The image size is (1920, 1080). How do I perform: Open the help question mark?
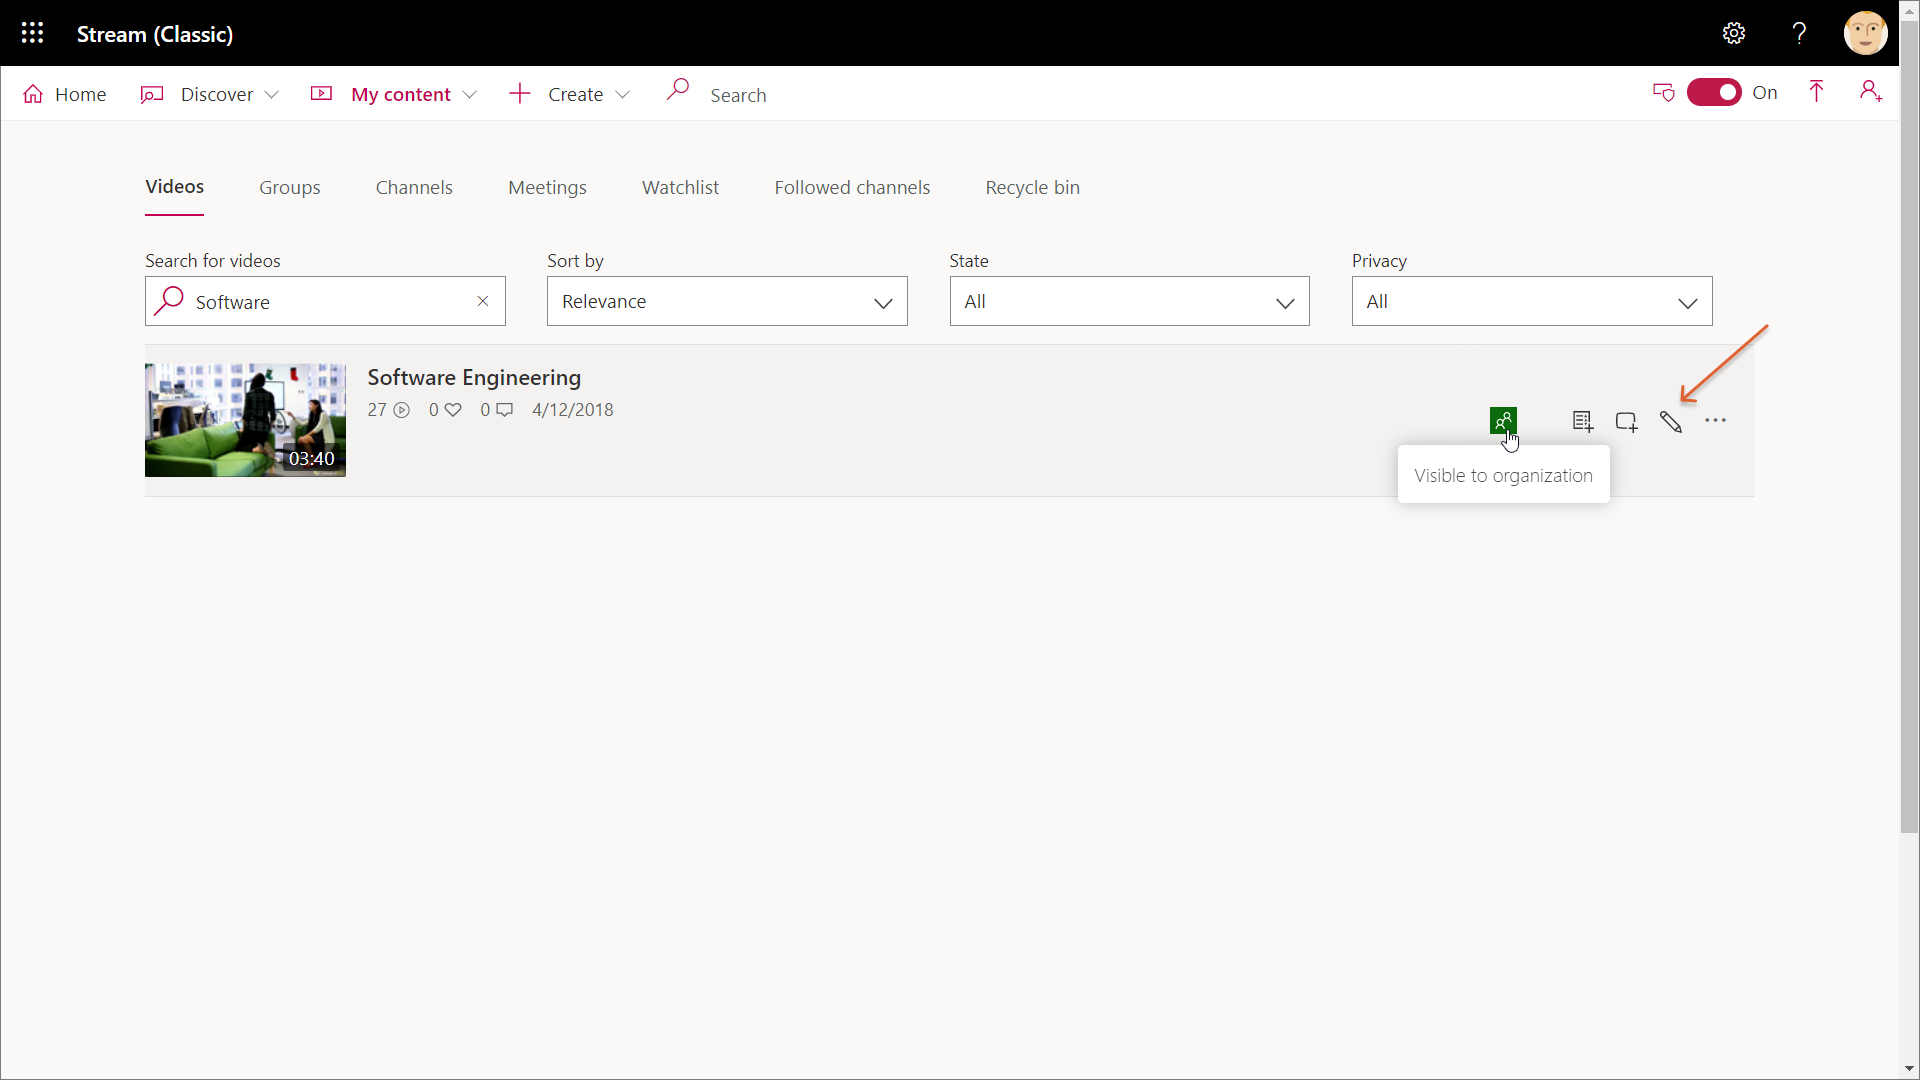tap(1799, 33)
